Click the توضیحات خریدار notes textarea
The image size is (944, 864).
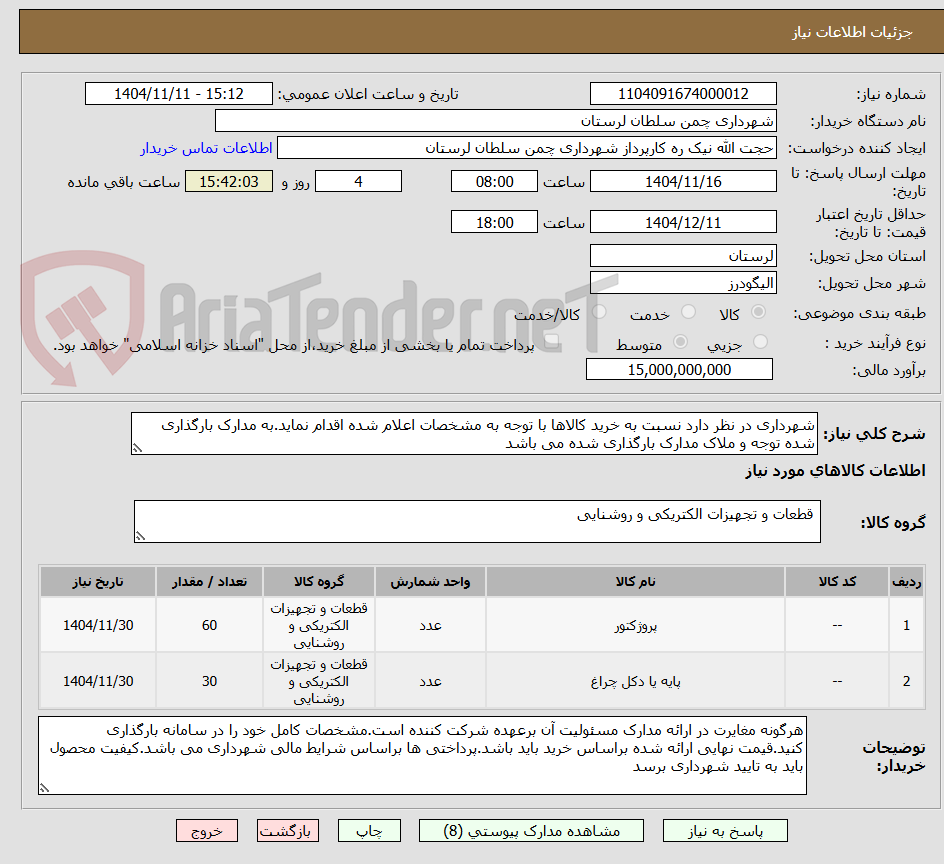coord(422,756)
